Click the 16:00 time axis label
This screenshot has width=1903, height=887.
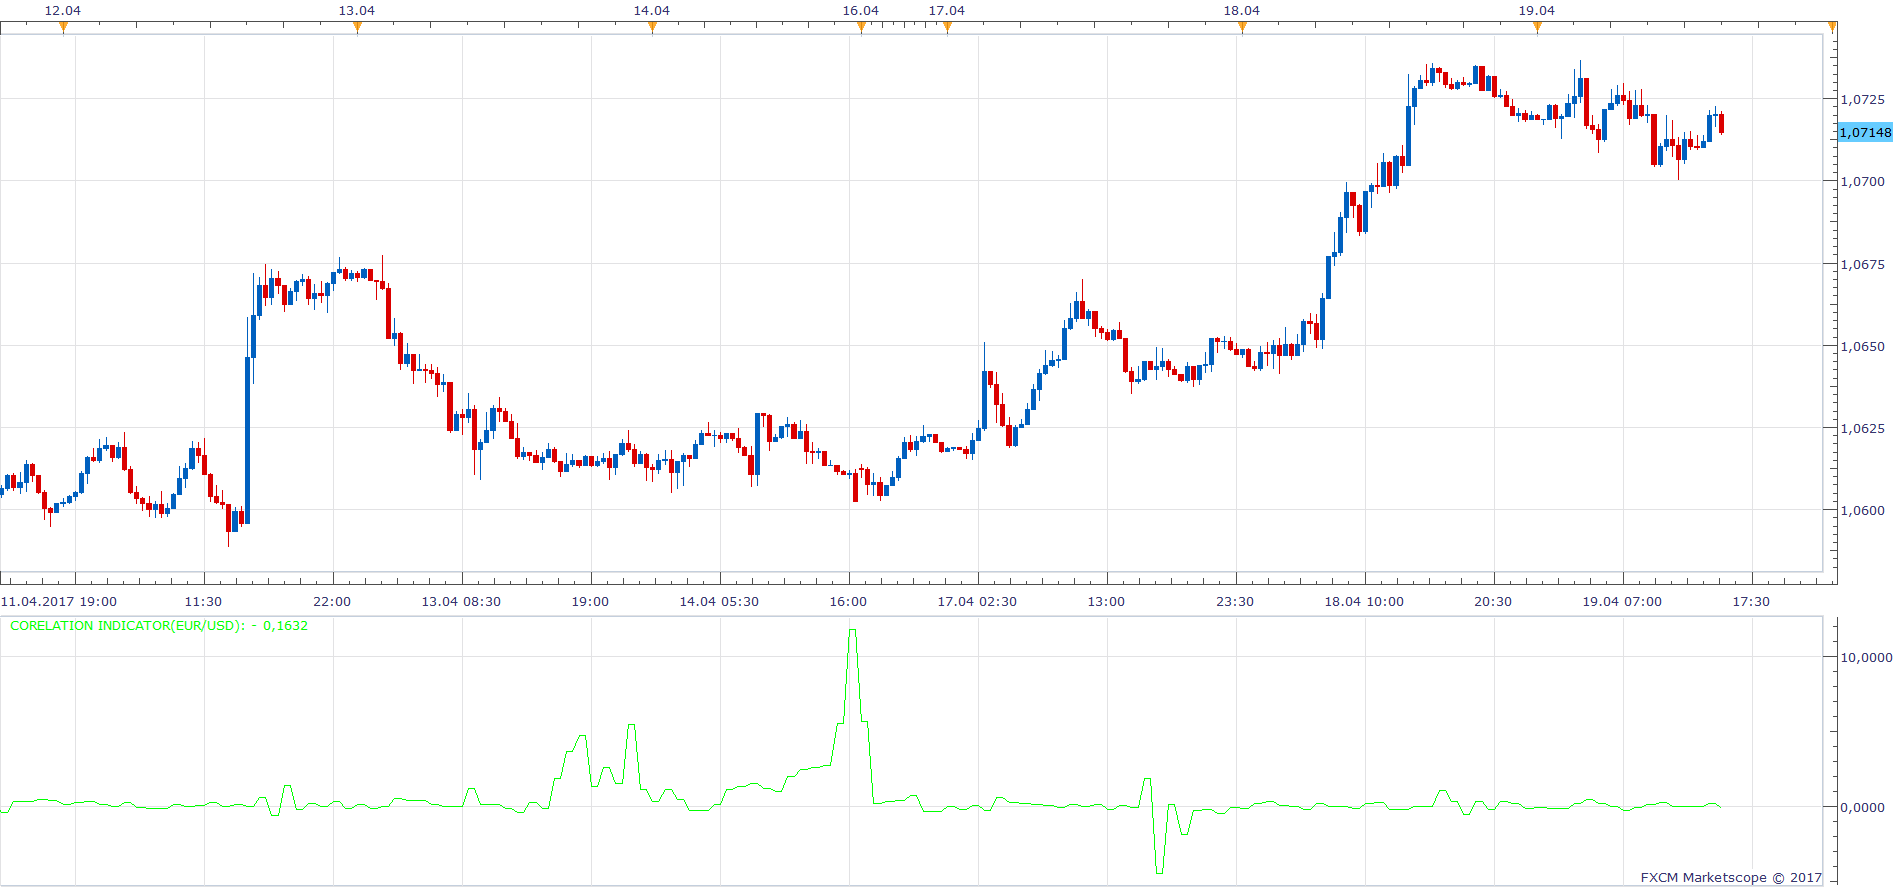click(x=848, y=601)
